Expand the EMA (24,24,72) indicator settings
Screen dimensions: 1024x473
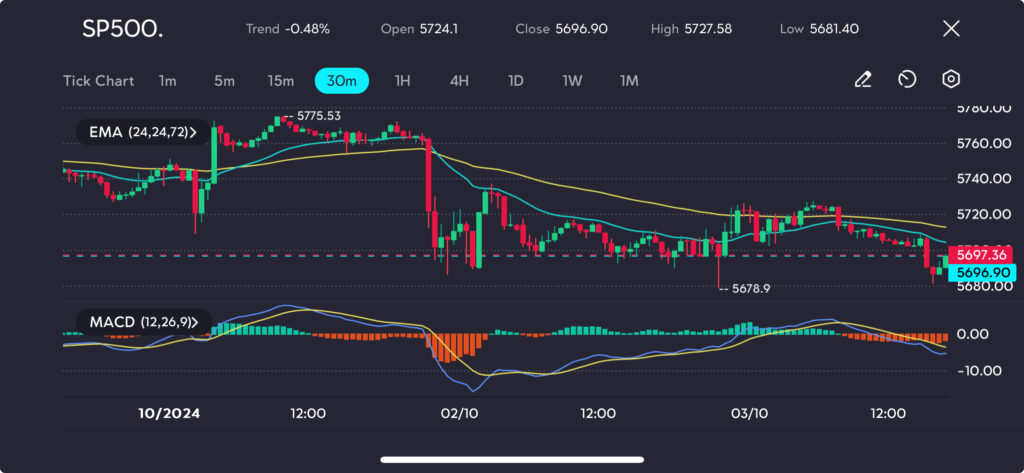[x=137, y=131]
